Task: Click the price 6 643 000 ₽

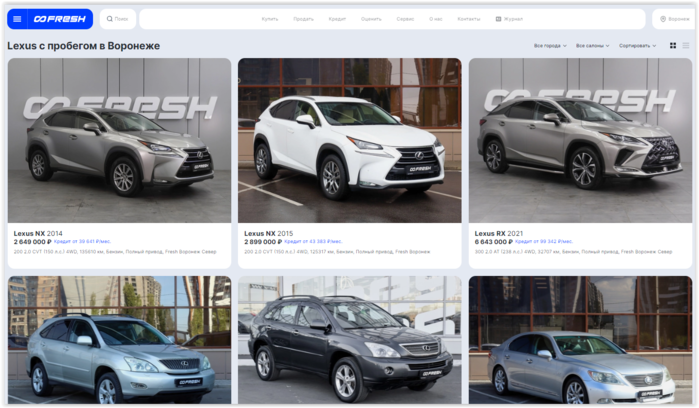Action: [493, 242]
